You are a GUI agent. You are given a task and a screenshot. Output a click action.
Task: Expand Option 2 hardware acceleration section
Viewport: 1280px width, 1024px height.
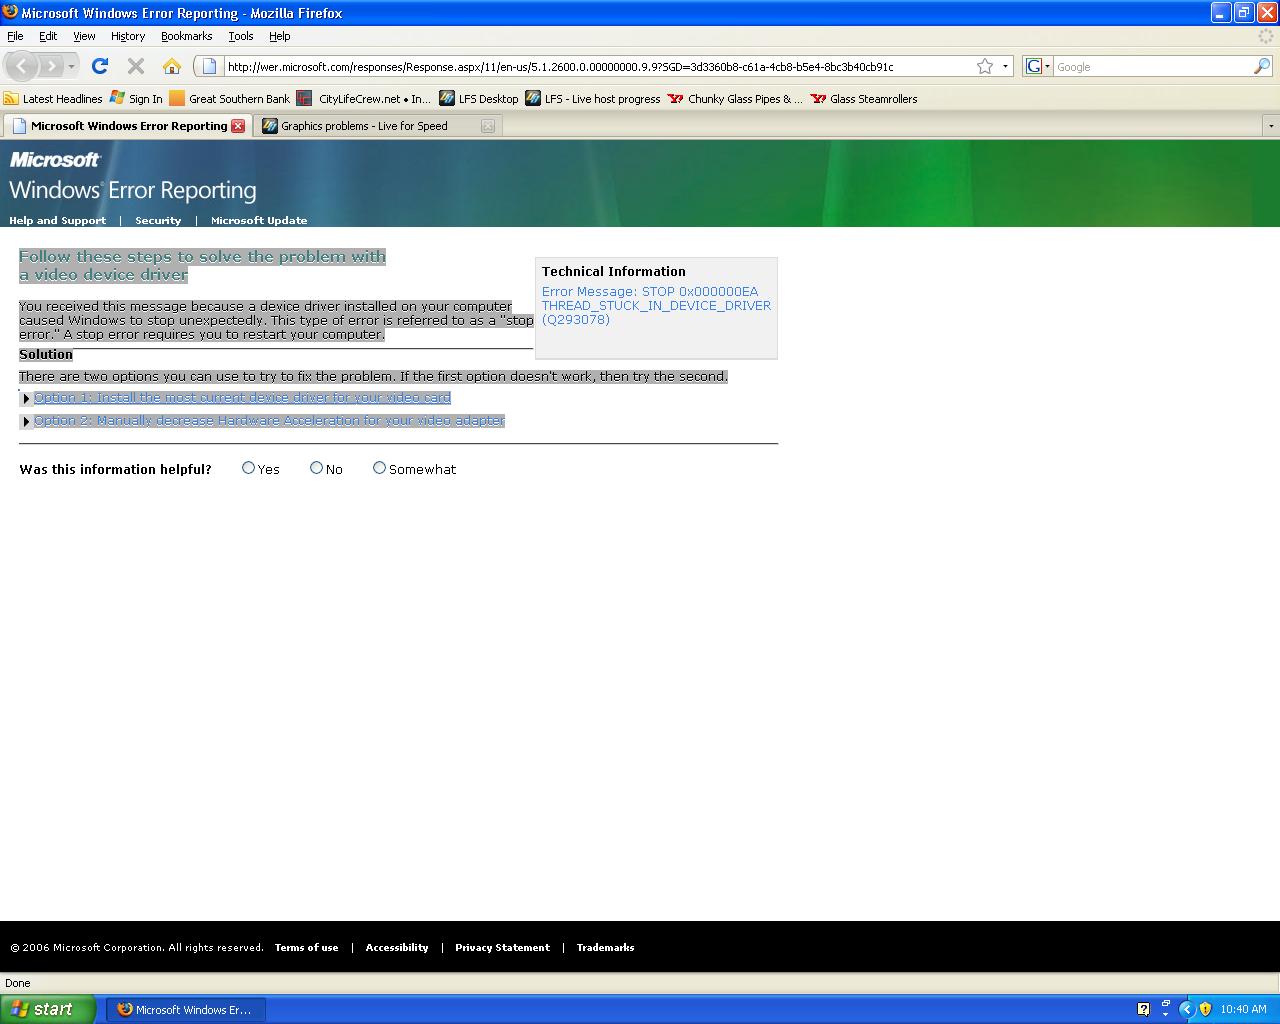pyautogui.click(x=269, y=421)
